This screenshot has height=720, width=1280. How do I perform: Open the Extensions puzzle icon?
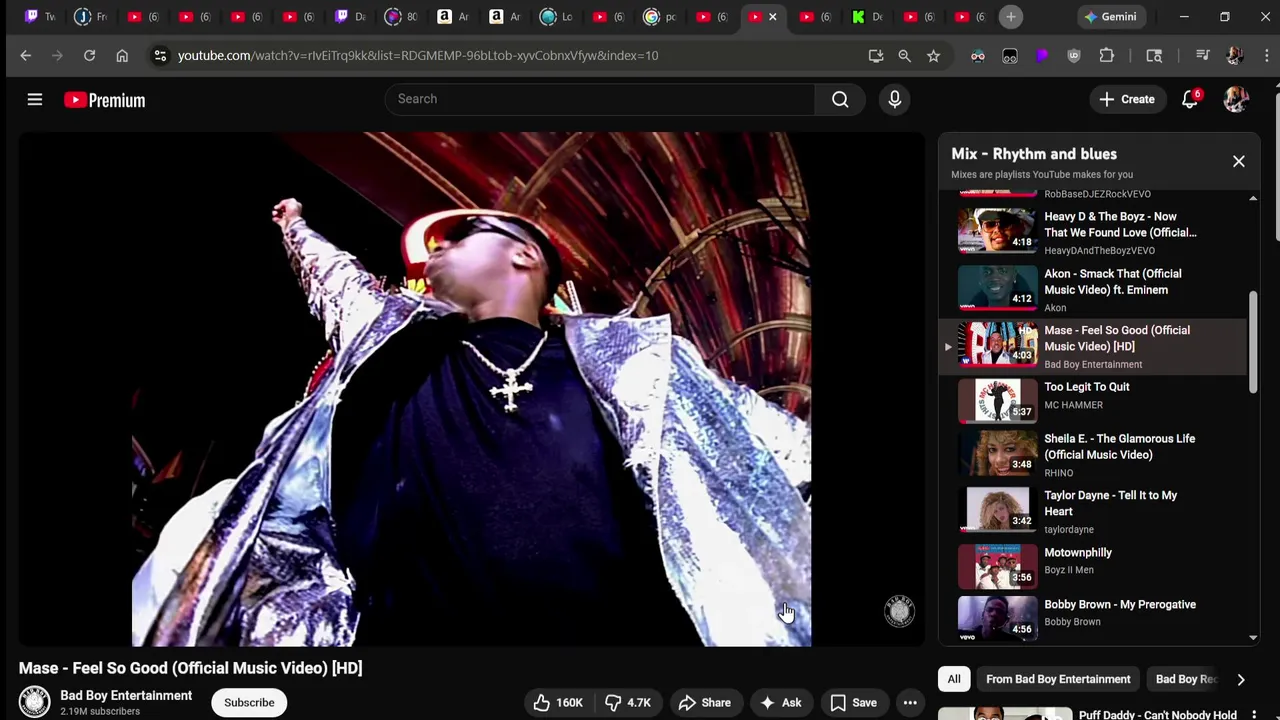click(1106, 56)
